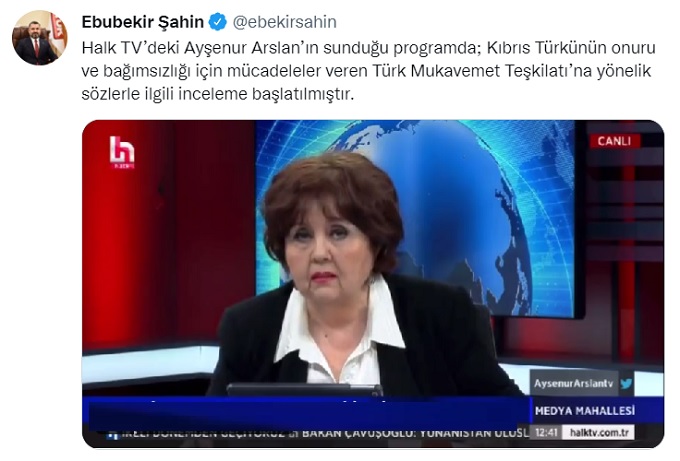
Task: Click the Halk TV logo in video
Action: 122,152
